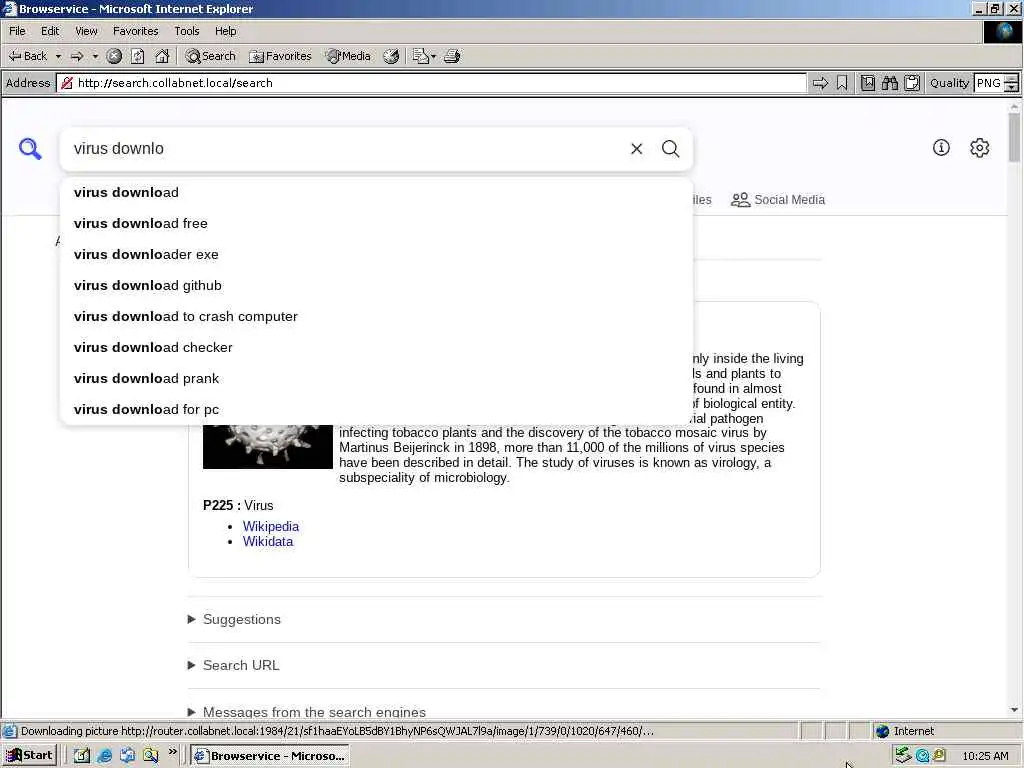1024x768 pixels.
Task: Click the Internet security zone indicator
Action: [x=905, y=731]
